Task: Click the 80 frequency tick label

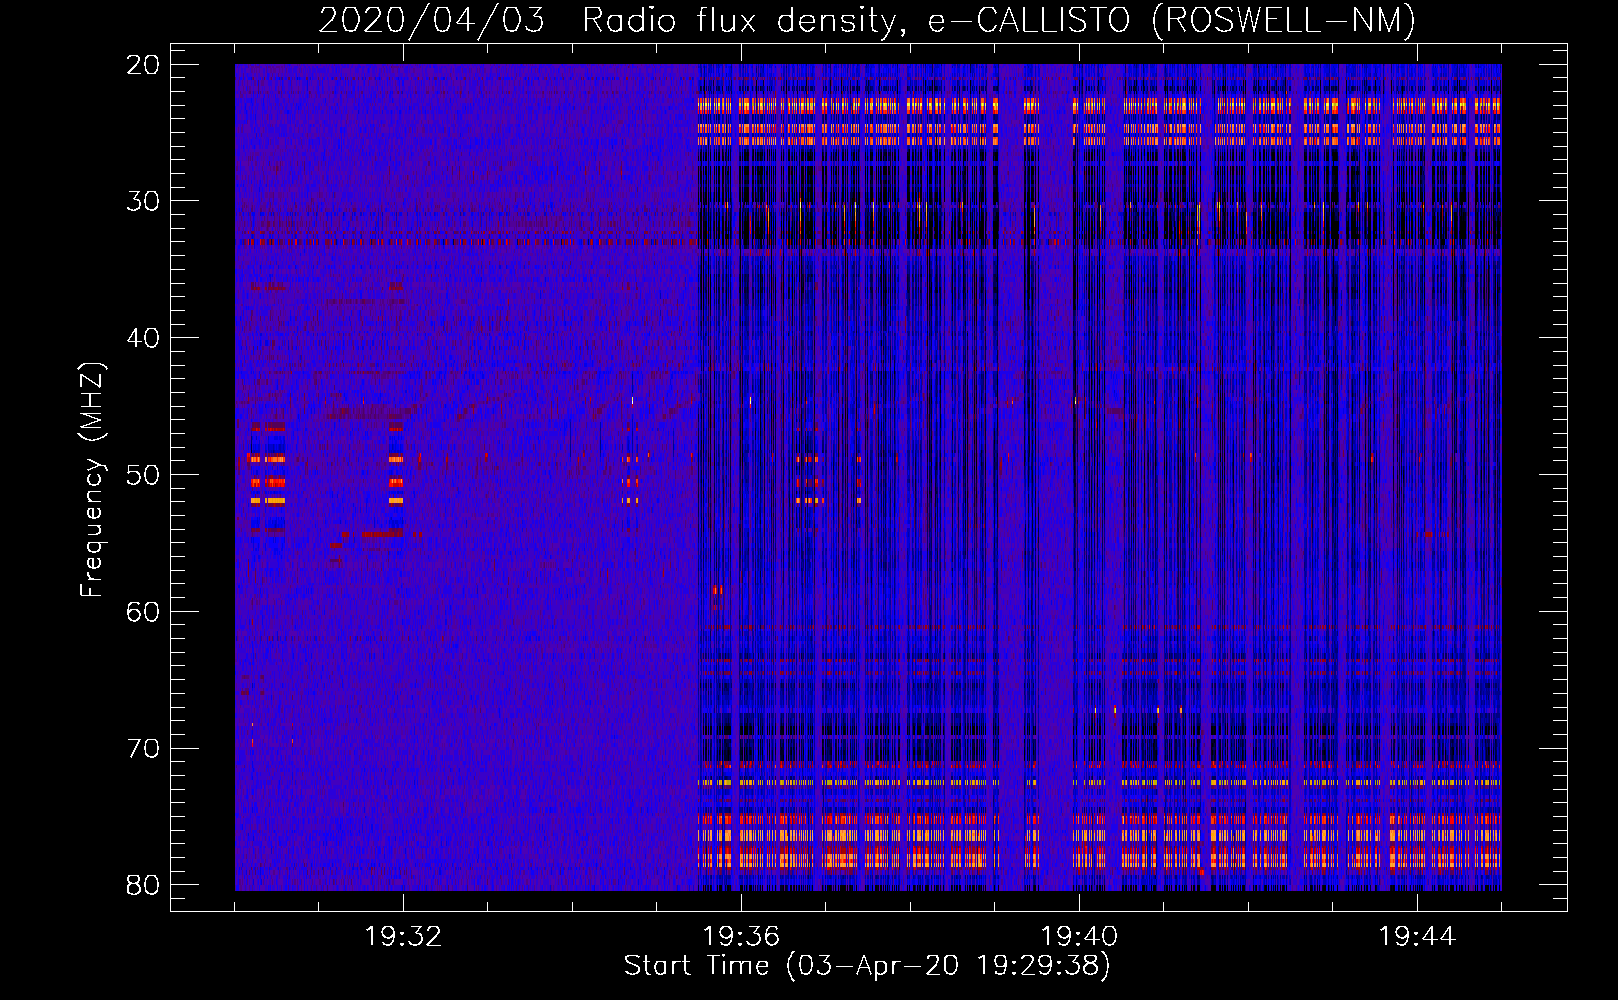Action: click(144, 885)
